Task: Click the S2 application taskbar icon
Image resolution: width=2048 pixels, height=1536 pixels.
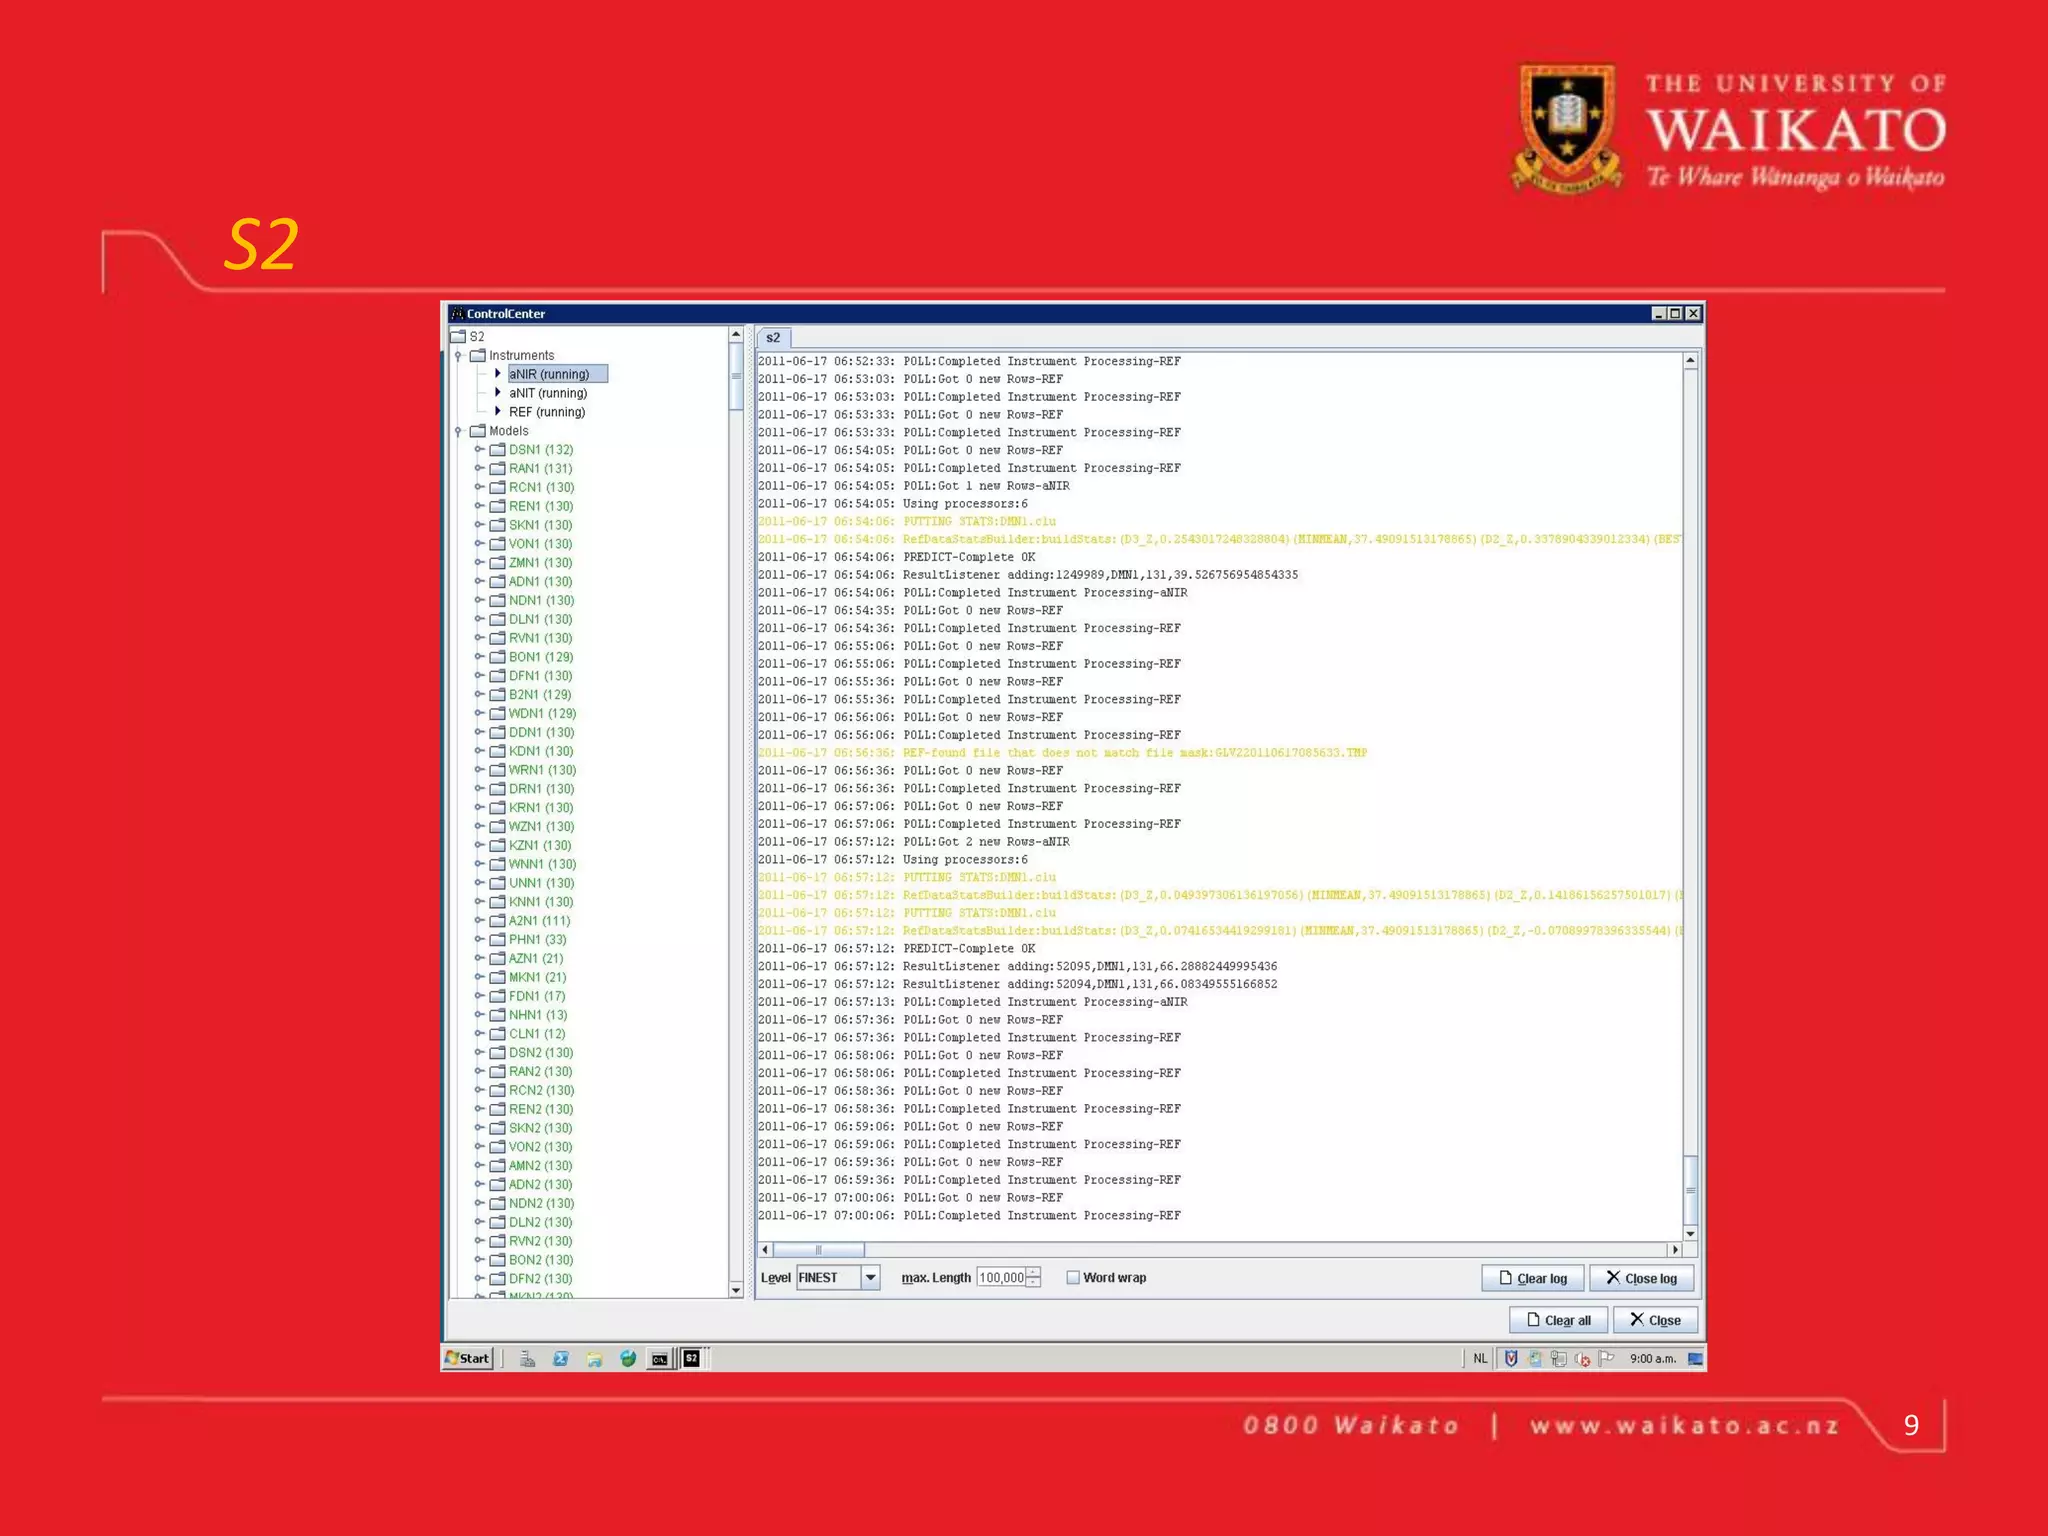Action: coord(691,1358)
